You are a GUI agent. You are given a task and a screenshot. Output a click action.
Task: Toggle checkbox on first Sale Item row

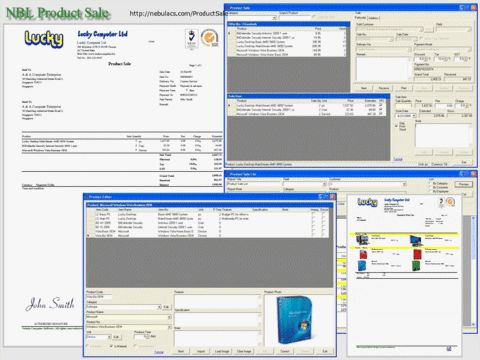[x=381, y=105]
